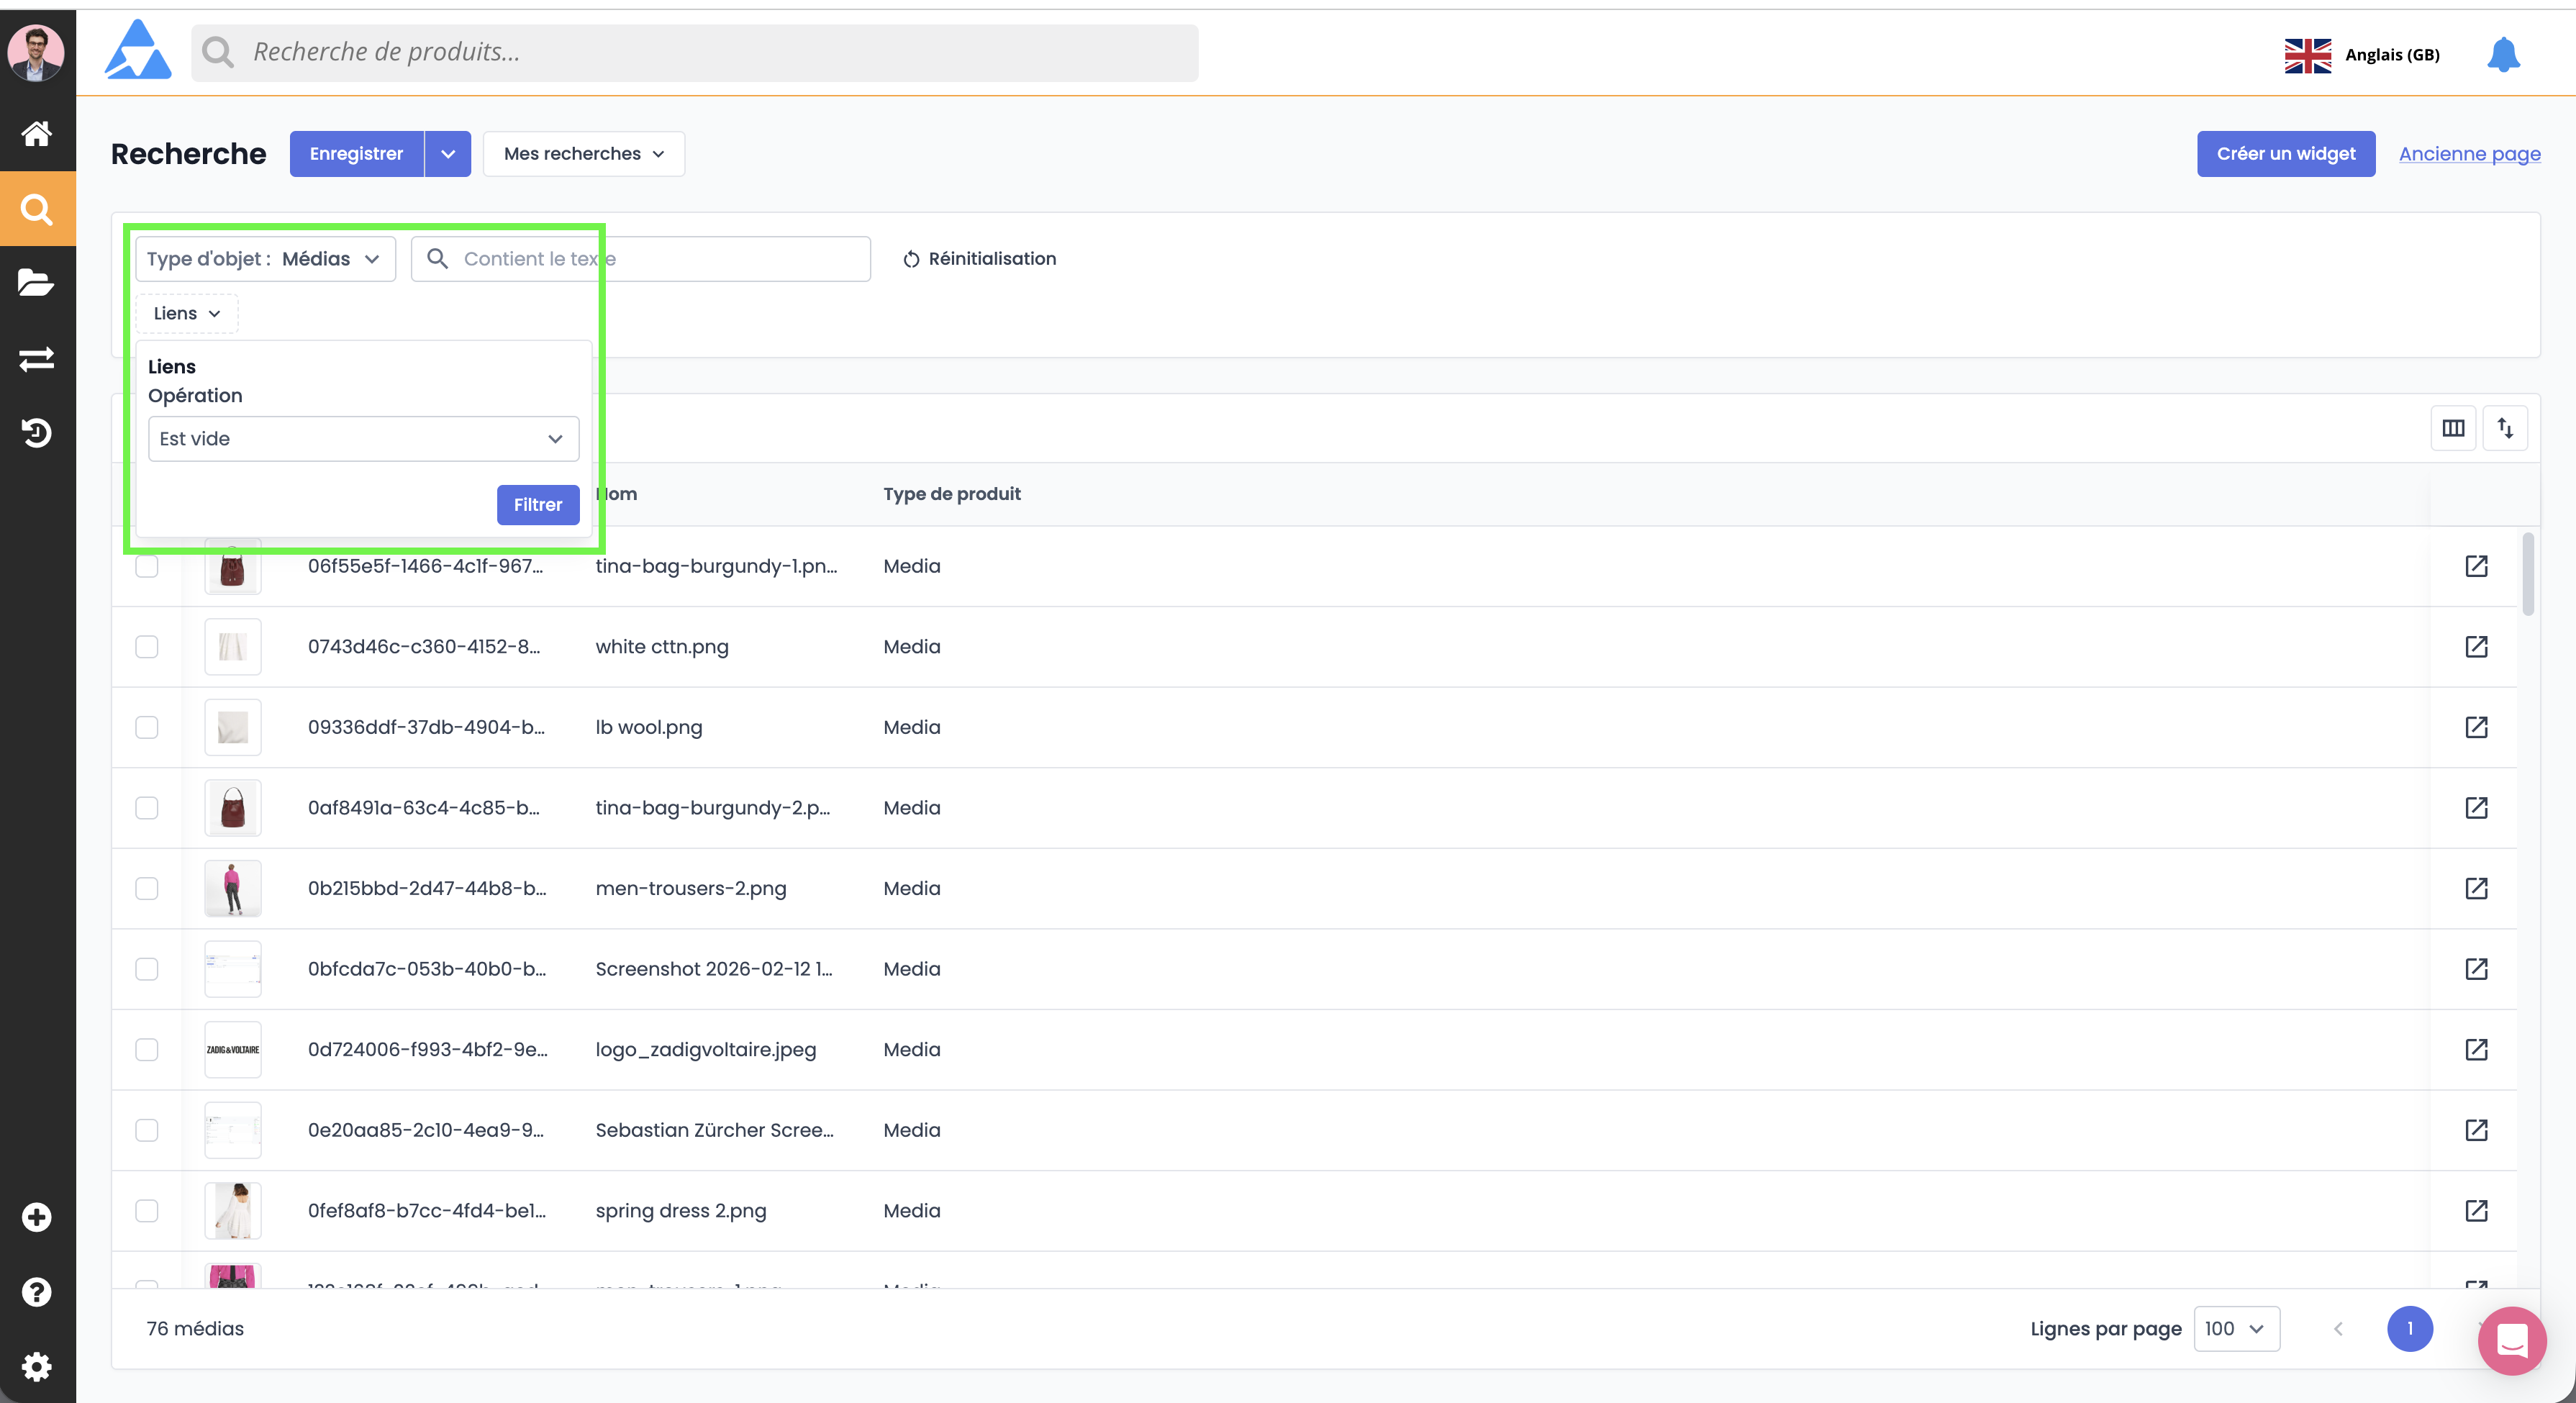Open the Mes recherches menu
The image size is (2576, 1403).
tap(583, 154)
